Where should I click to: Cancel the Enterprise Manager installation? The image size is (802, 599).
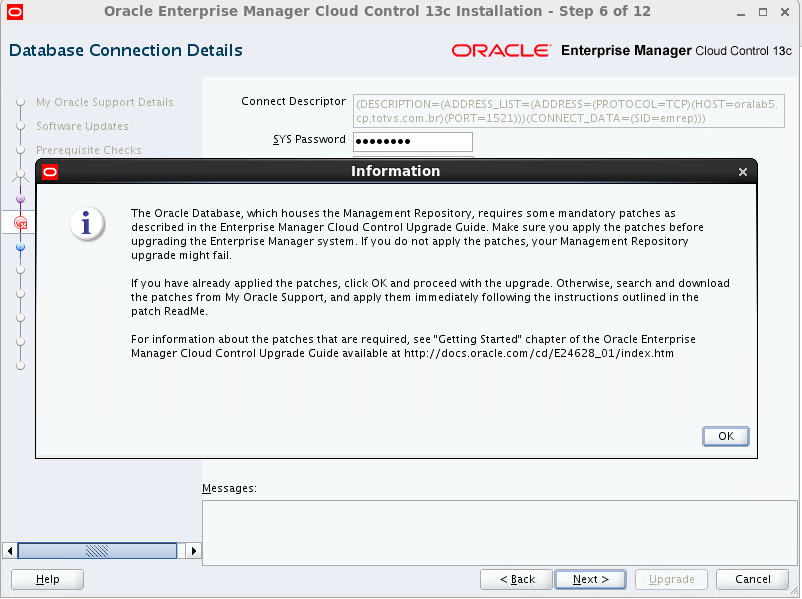pos(752,579)
